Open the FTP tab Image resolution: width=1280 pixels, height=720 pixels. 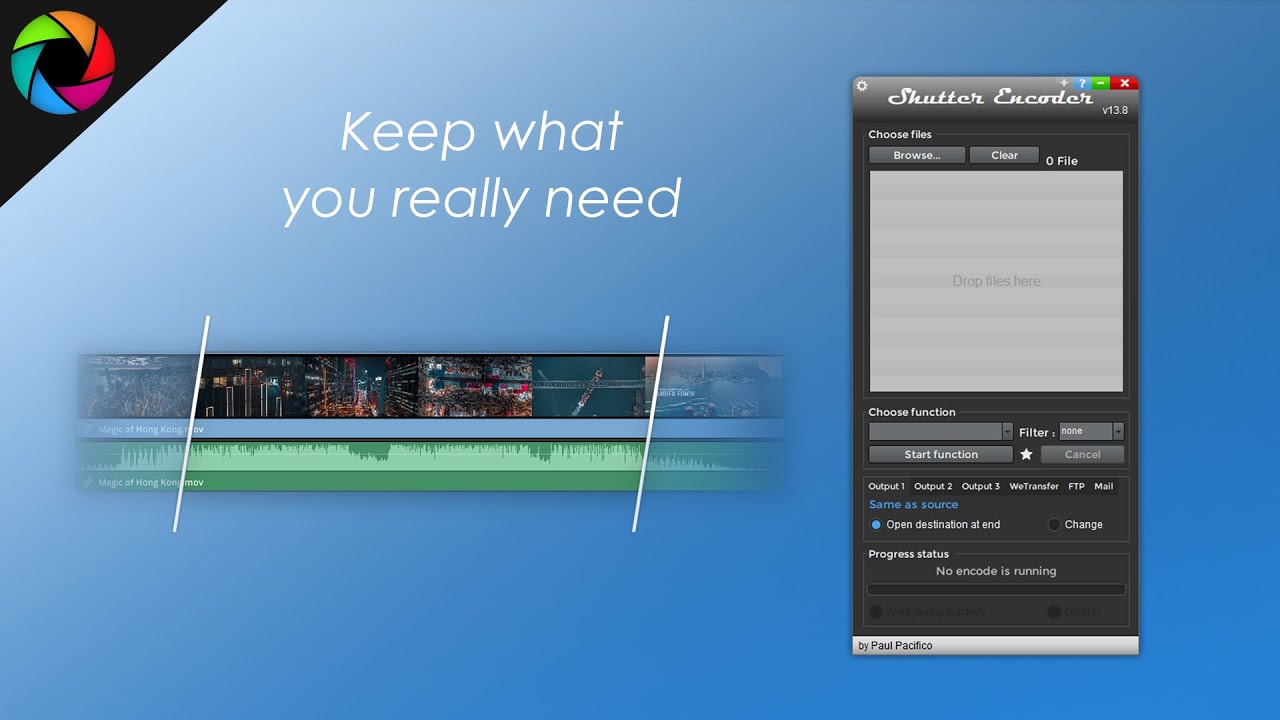coord(1076,486)
